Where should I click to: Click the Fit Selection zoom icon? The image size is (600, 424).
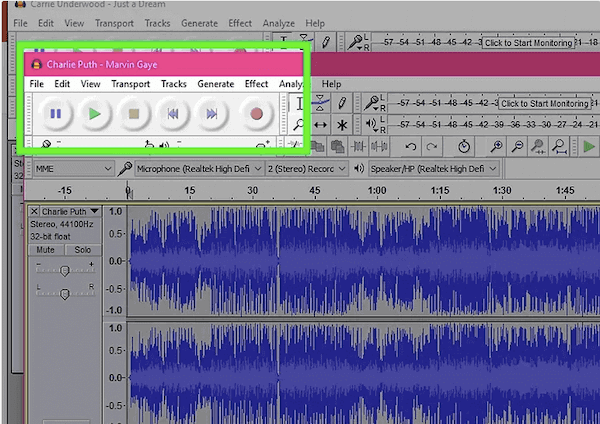538,147
